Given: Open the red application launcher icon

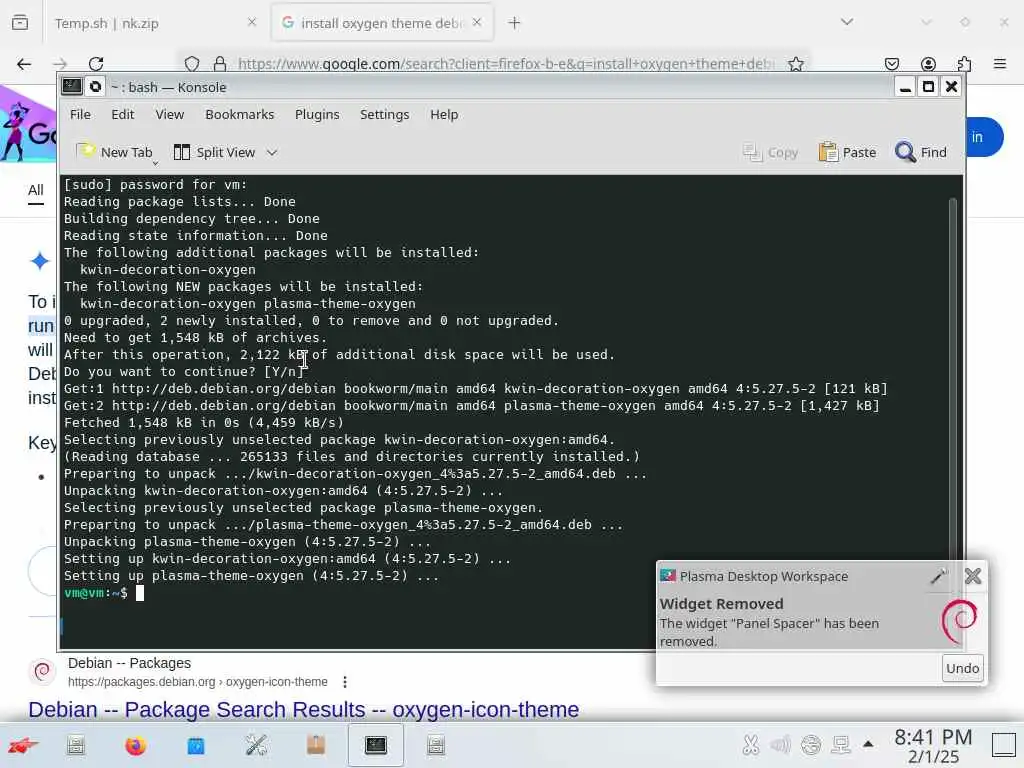Looking at the screenshot, I should point(23,745).
